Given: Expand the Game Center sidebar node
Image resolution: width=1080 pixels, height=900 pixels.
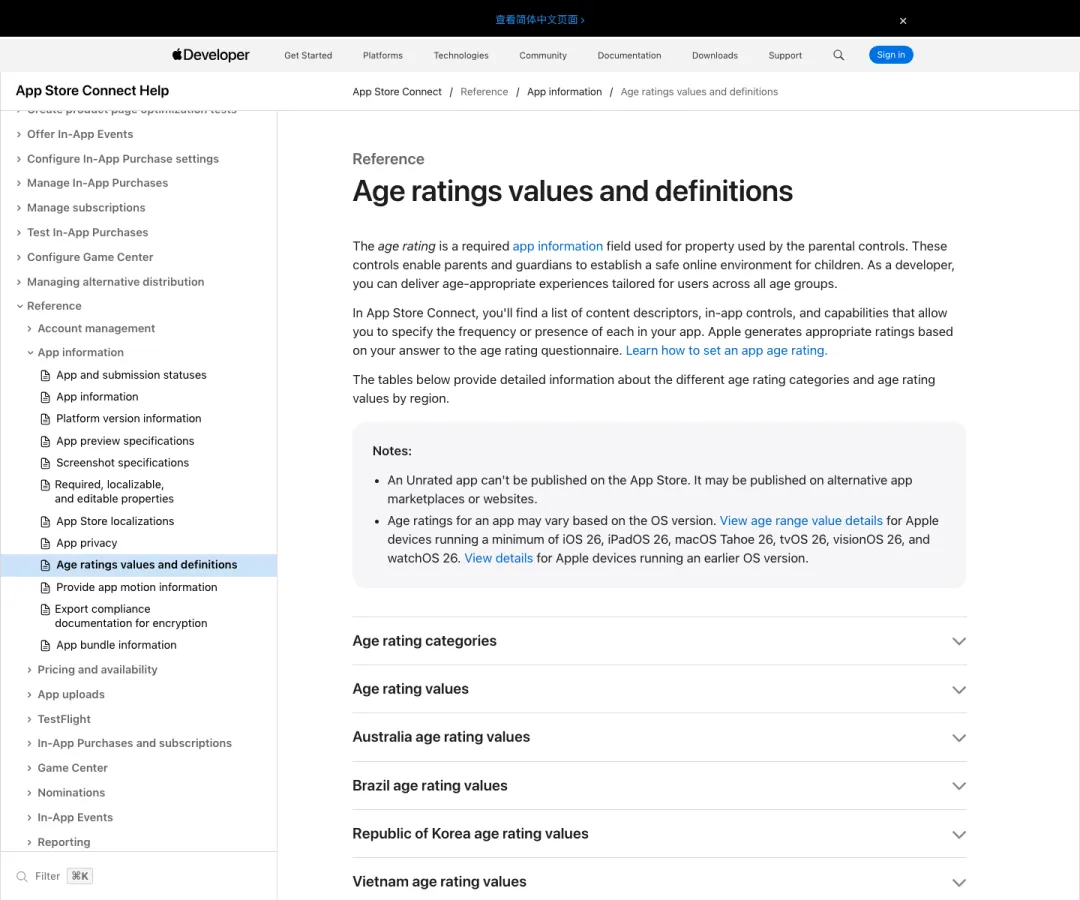Looking at the screenshot, I should click(30, 768).
